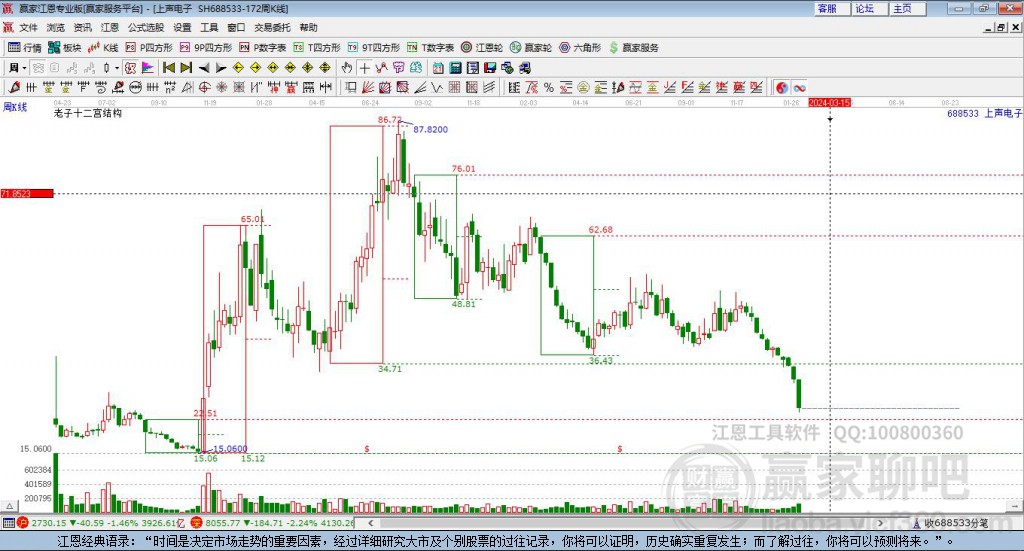Screen dimensions: 1024x551
Task: Jump to last bar icon
Action: (x=186, y=68)
